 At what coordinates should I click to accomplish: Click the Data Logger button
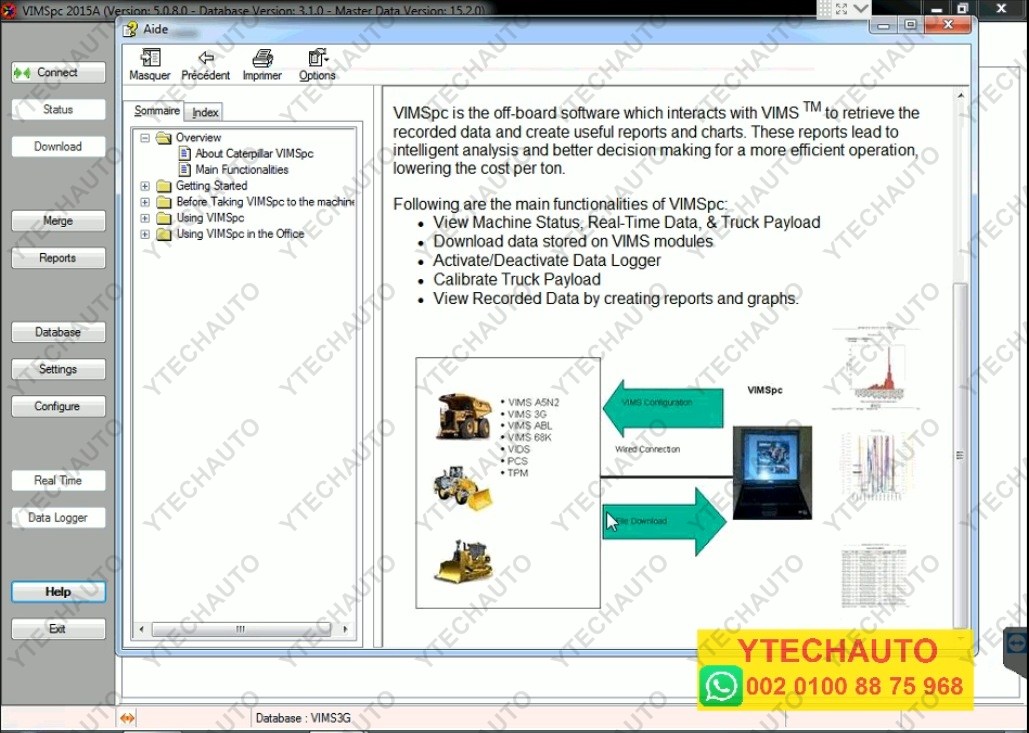tap(58, 518)
